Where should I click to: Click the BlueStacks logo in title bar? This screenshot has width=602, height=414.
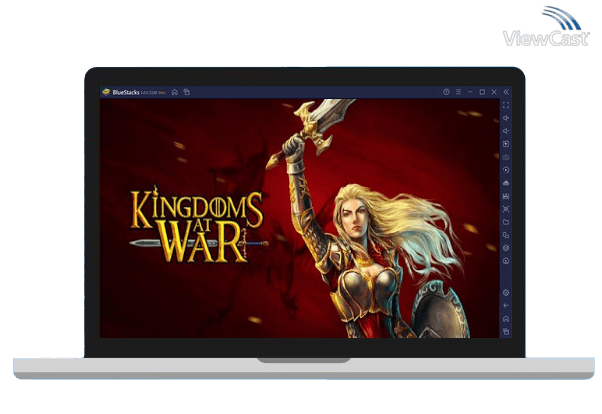[106, 92]
